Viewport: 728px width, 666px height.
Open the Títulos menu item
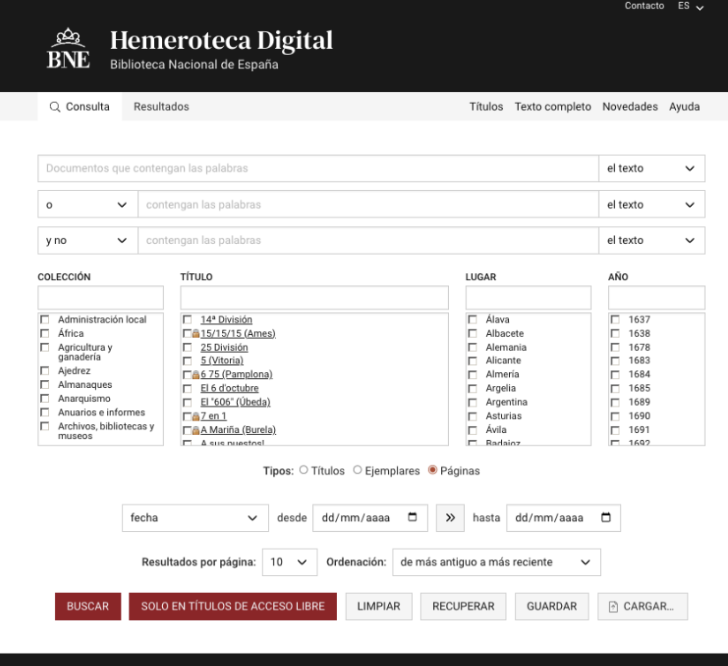tap(486, 107)
